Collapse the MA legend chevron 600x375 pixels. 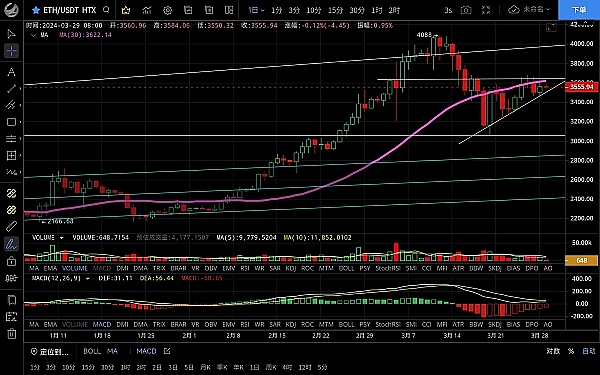(x=33, y=35)
